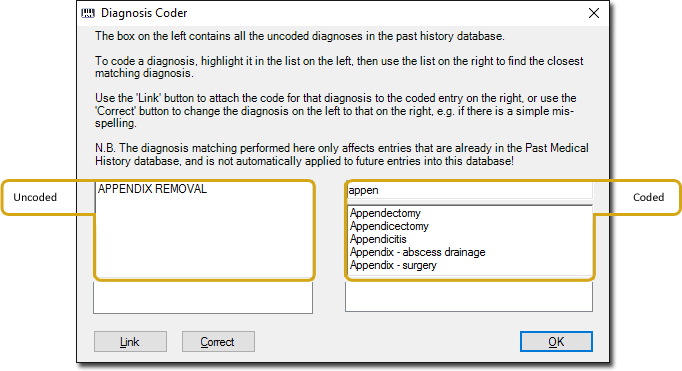Close the Diagnosis Coder dialog

click(594, 13)
